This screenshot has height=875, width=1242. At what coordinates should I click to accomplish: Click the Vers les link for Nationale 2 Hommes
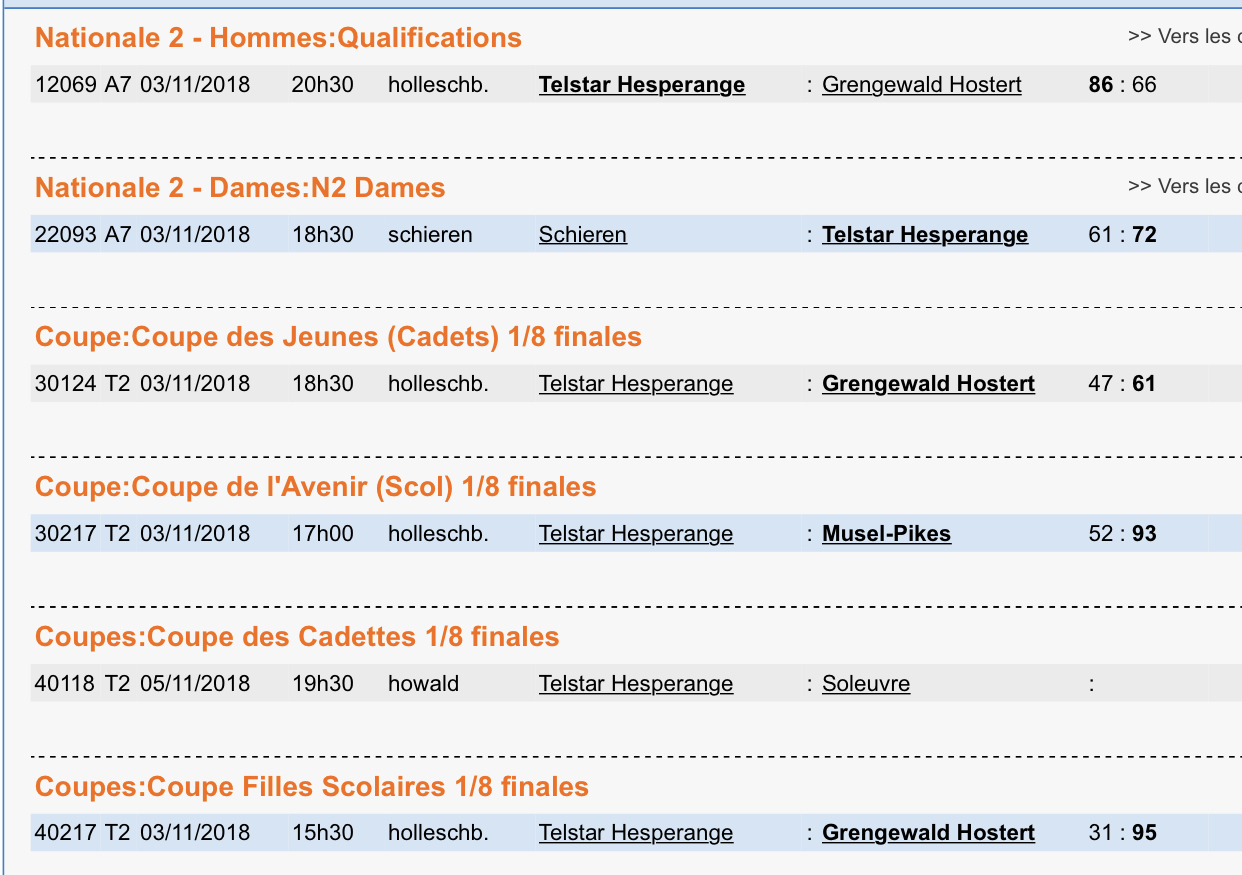(1182, 36)
